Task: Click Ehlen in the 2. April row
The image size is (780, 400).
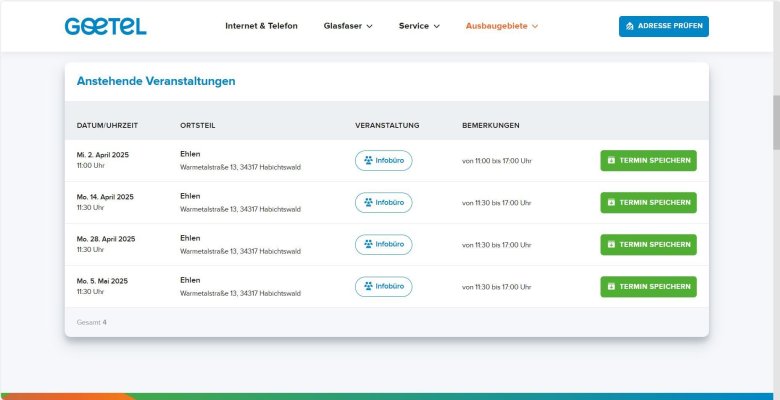Action: 190,154
